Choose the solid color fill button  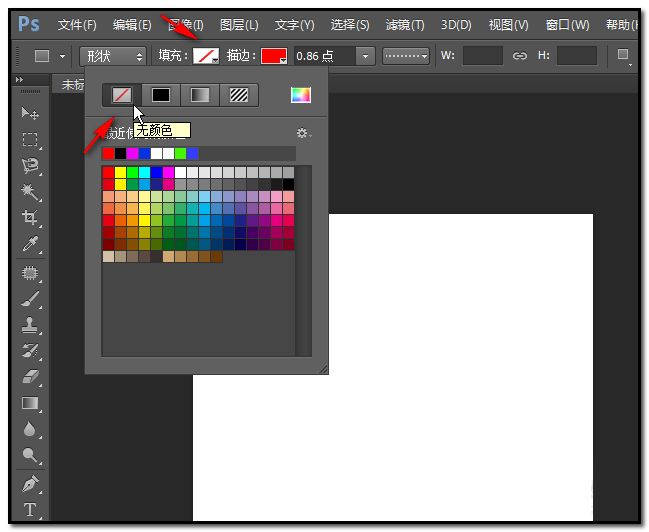tap(160, 96)
